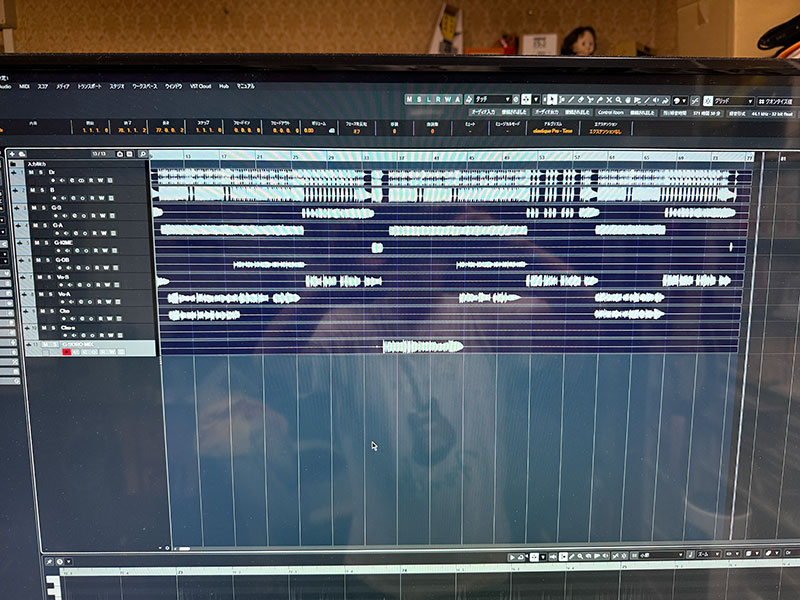800x600 pixels.
Task: Select the Range Selection tool
Action: click(562, 99)
